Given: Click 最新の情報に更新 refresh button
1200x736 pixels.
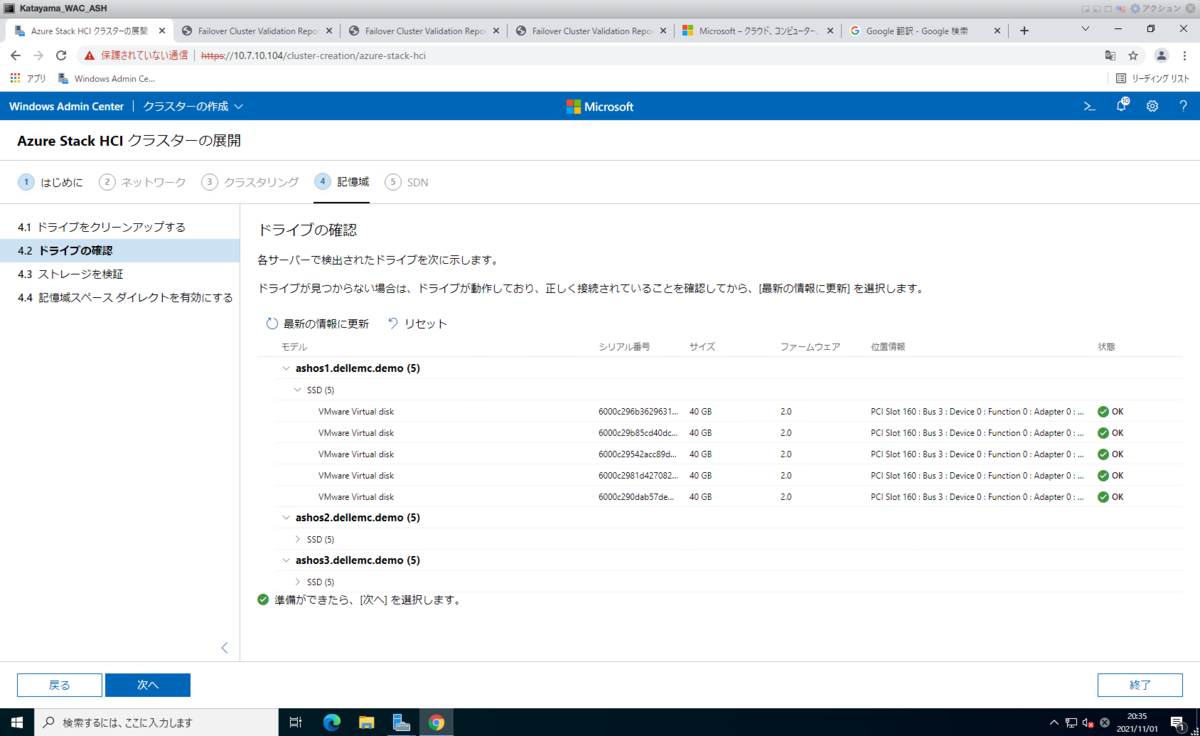Looking at the screenshot, I should 317,323.
